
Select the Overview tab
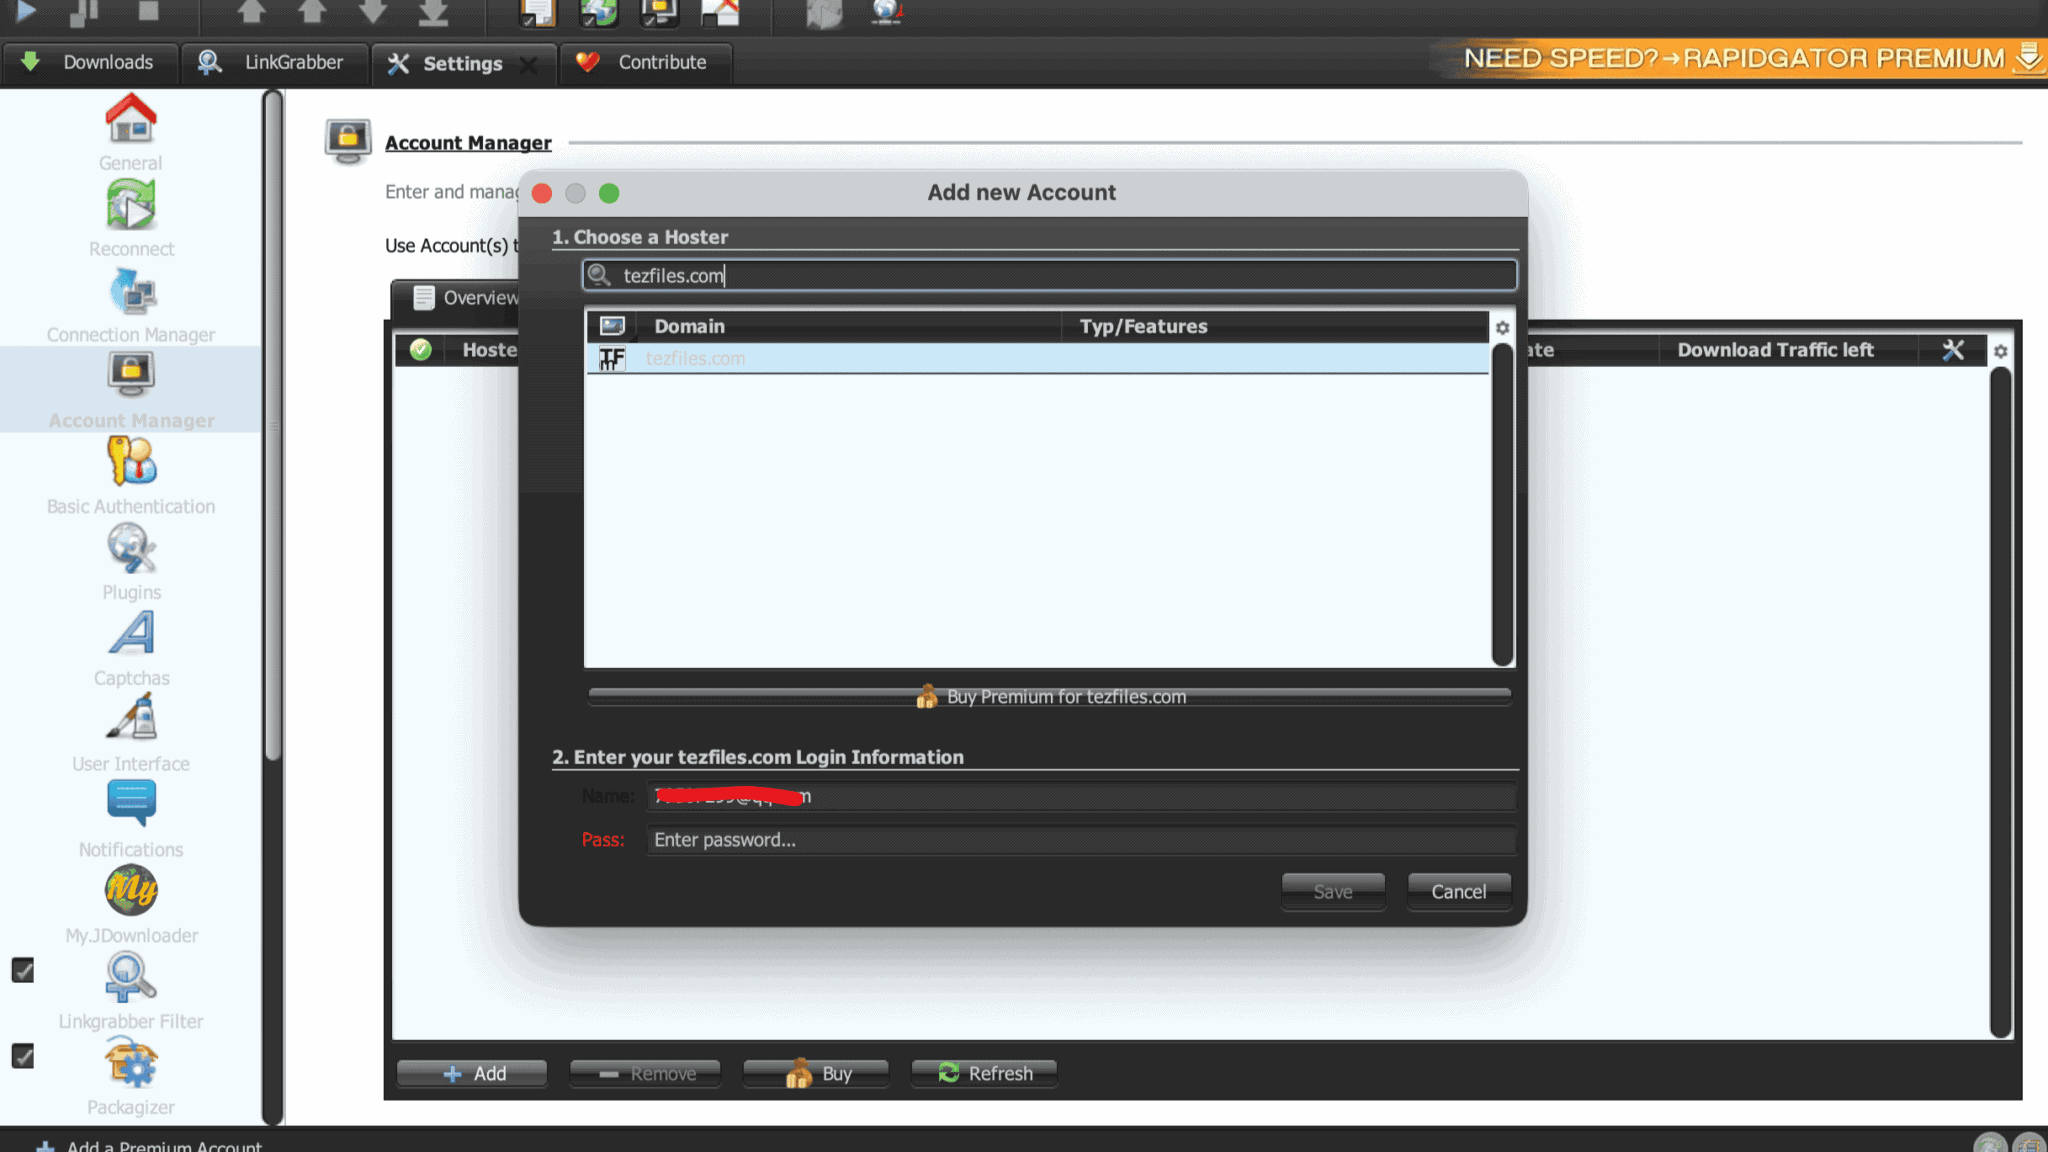[x=465, y=298]
